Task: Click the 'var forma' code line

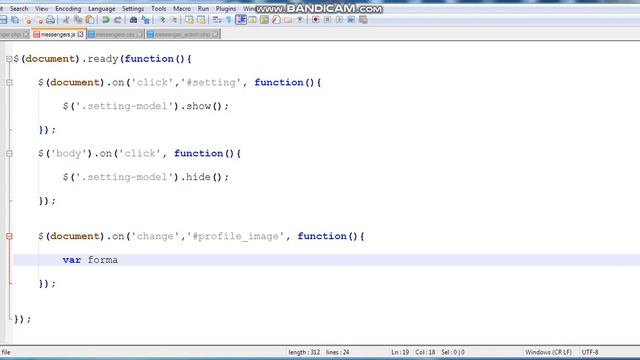Action: pyautogui.click(x=327, y=260)
